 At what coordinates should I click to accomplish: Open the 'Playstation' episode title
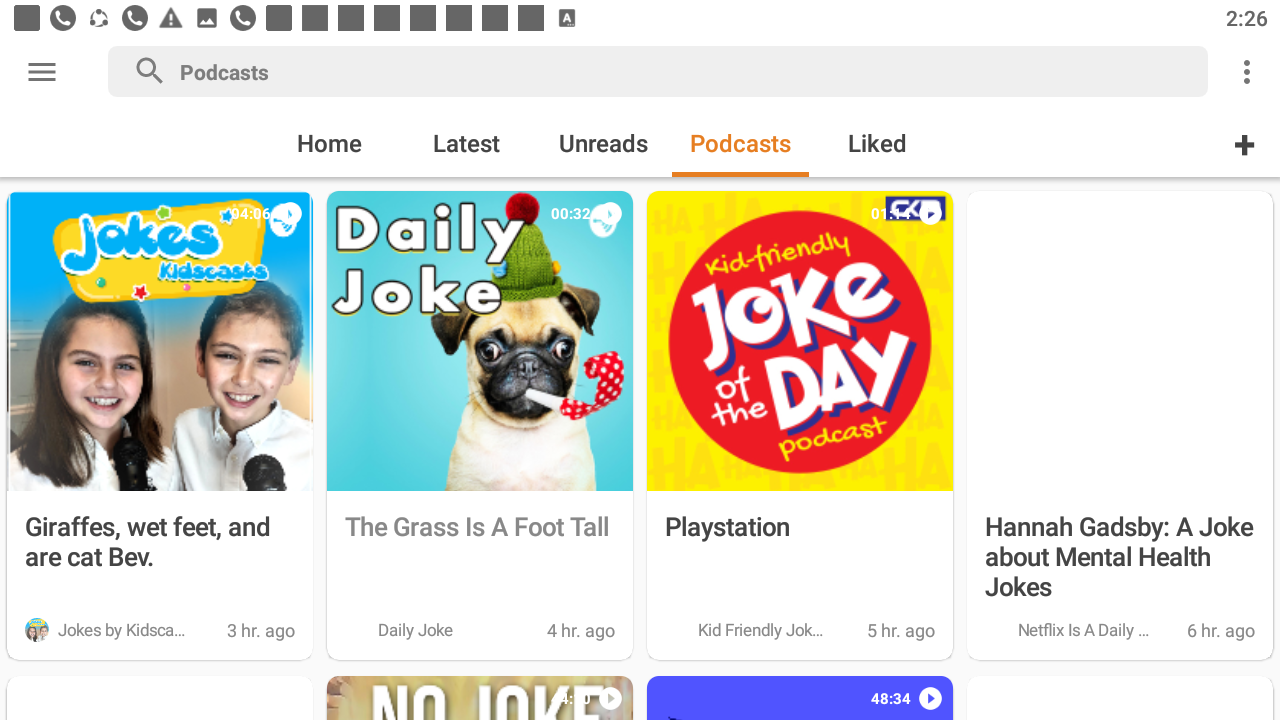[x=727, y=527]
